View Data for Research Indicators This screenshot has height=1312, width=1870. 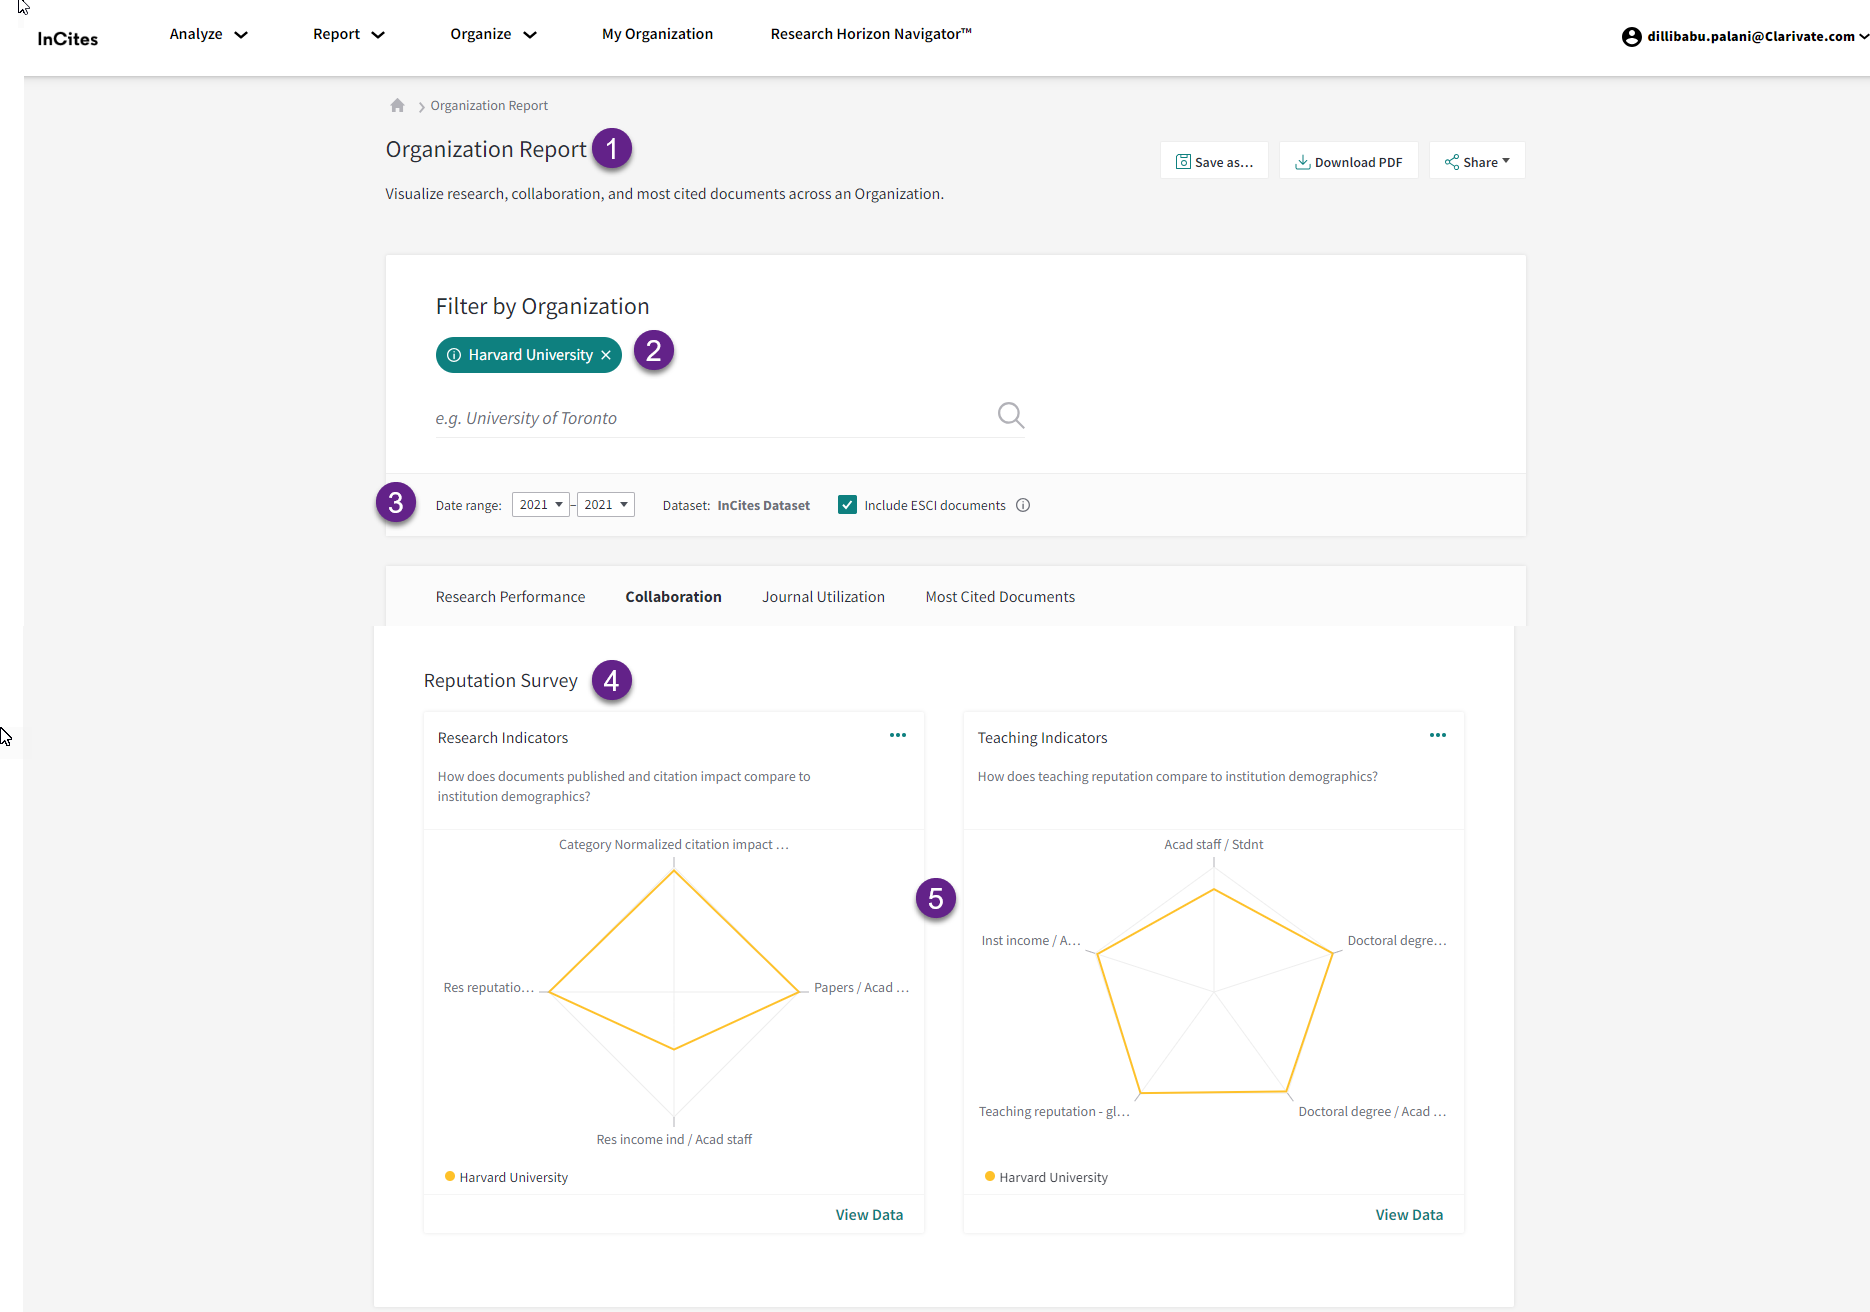tap(869, 1215)
